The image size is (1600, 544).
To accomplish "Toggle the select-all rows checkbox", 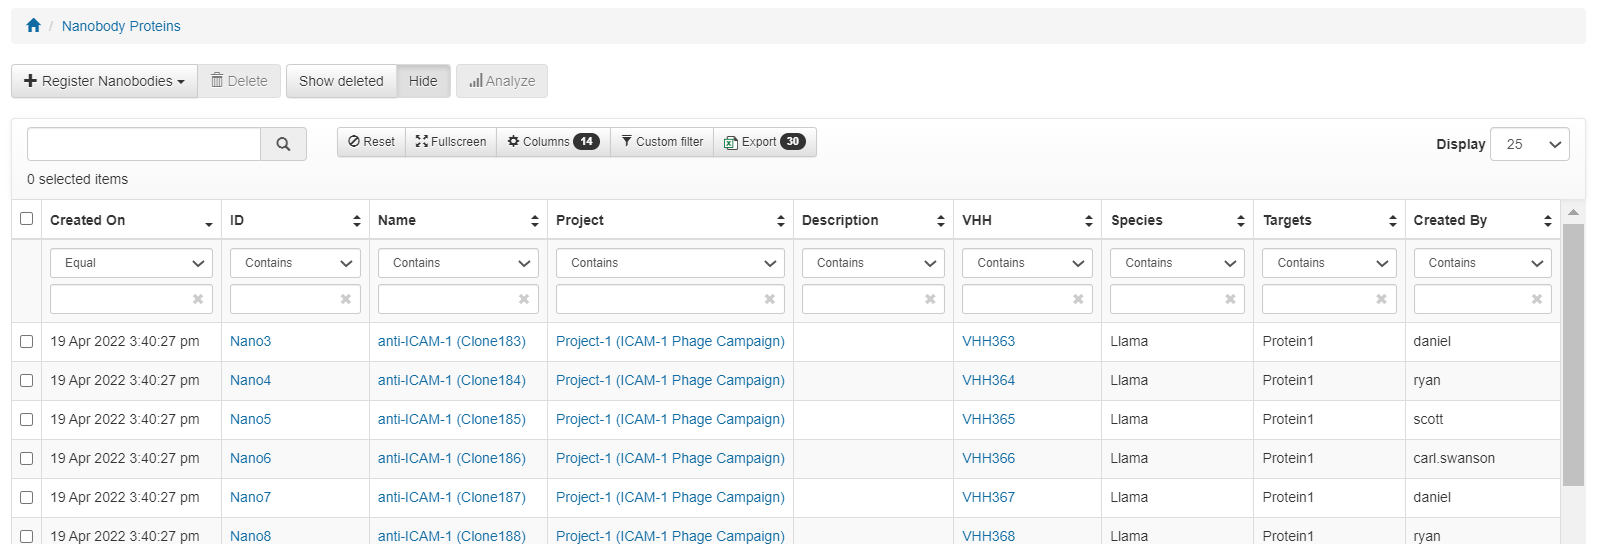I will [27, 219].
